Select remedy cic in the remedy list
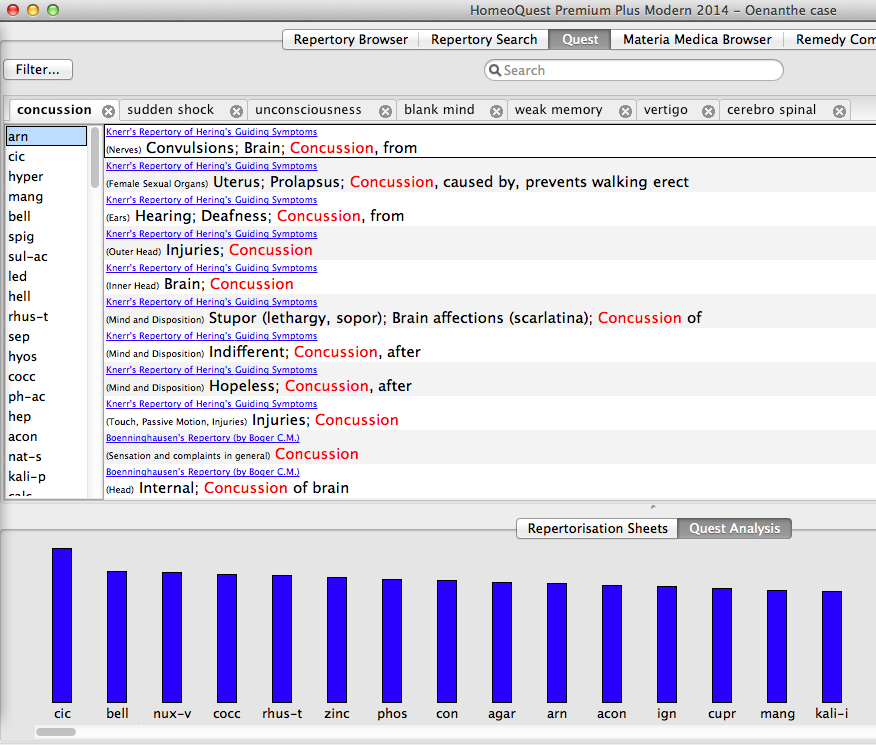 17,157
